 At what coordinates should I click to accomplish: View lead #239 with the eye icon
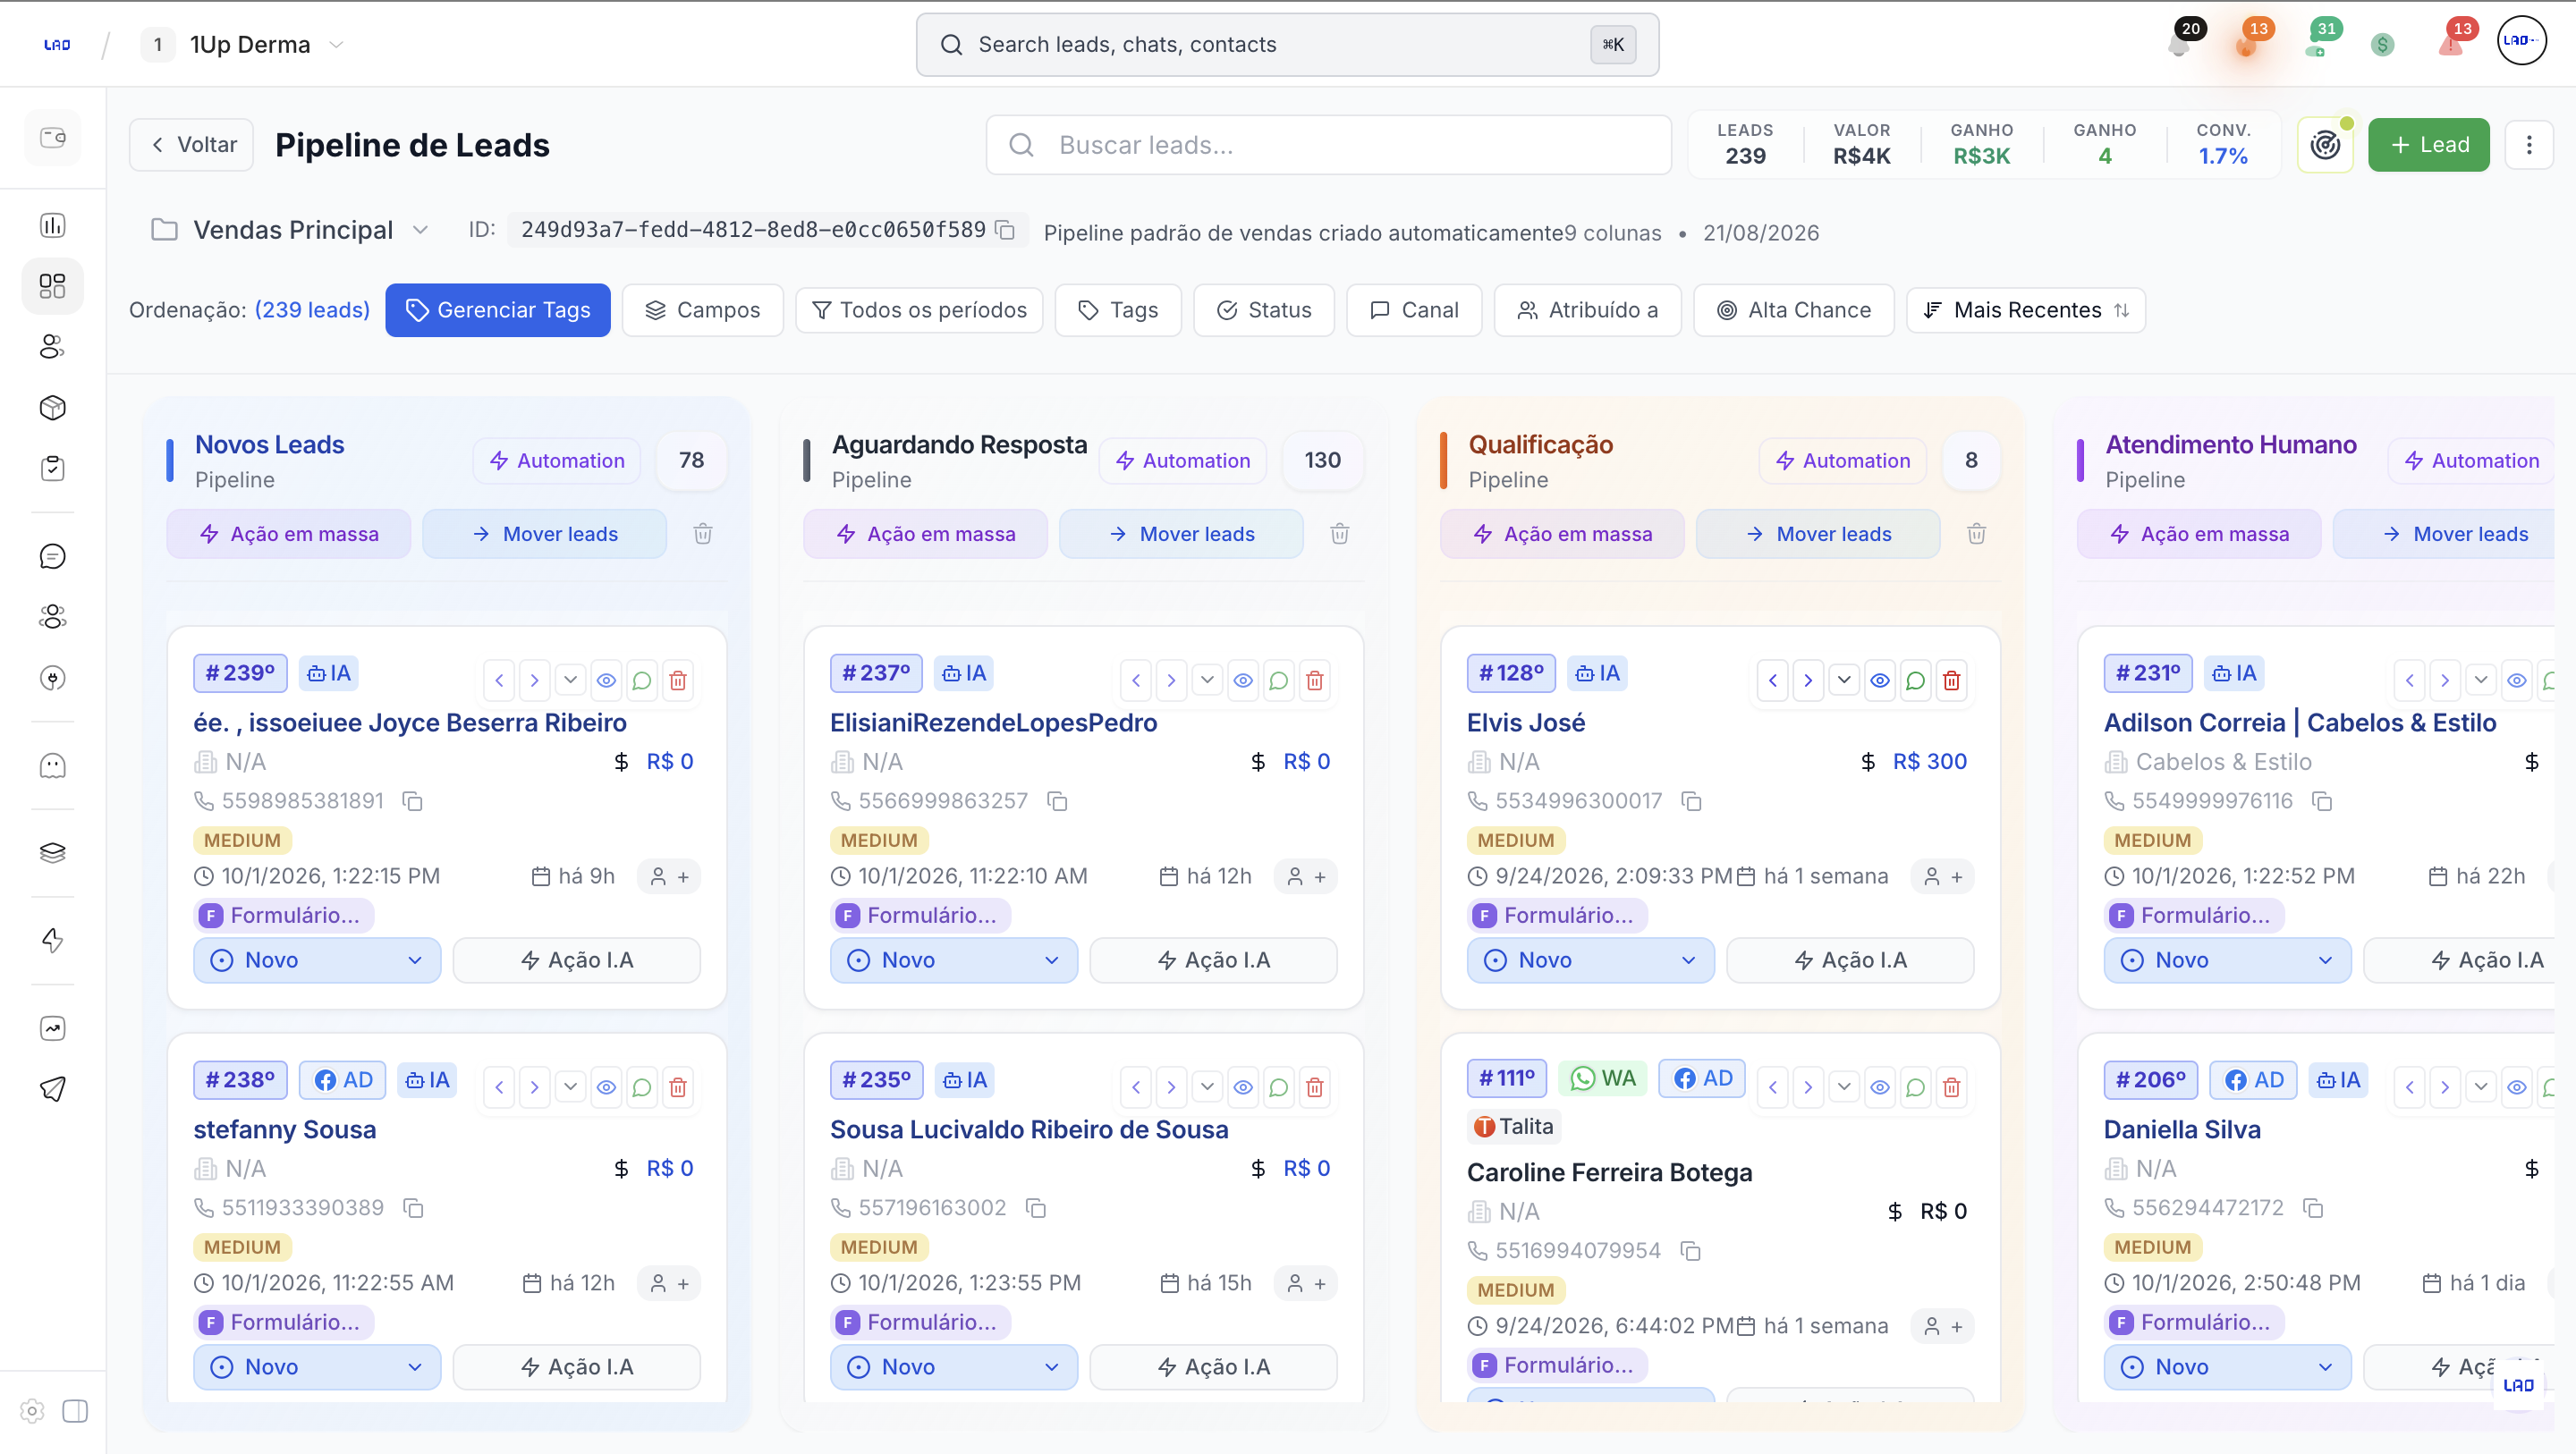(x=606, y=681)
